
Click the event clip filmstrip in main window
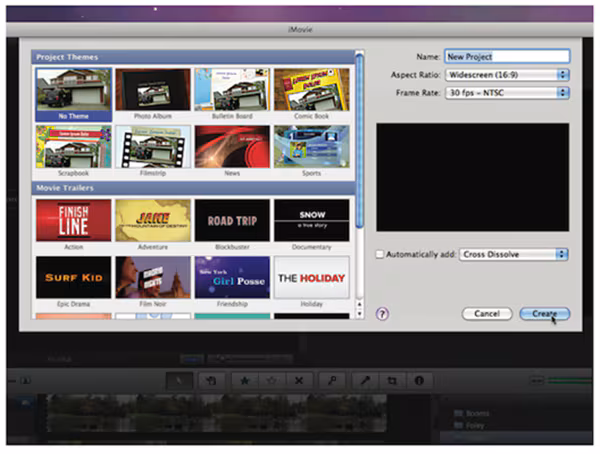pos(217,413)
